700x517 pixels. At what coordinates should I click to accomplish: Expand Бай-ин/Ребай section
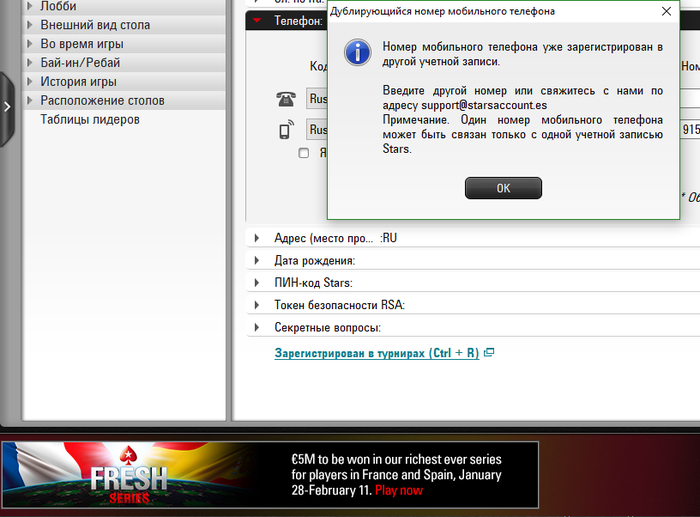click(x=124, y=63)
